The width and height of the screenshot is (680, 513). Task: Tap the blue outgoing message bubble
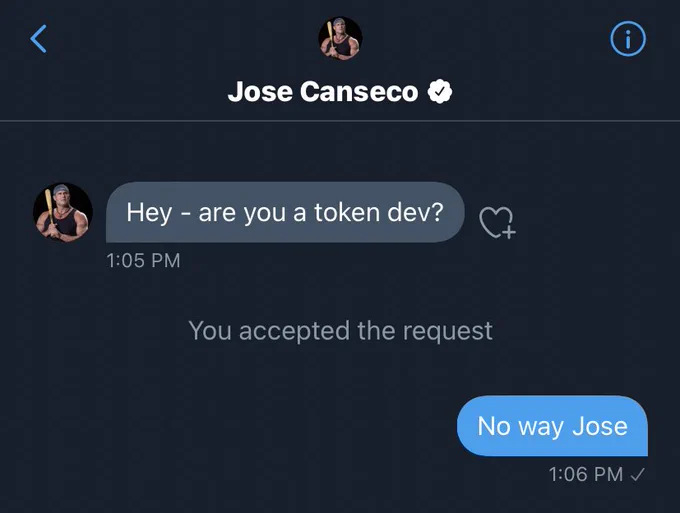tap(552, 426)
